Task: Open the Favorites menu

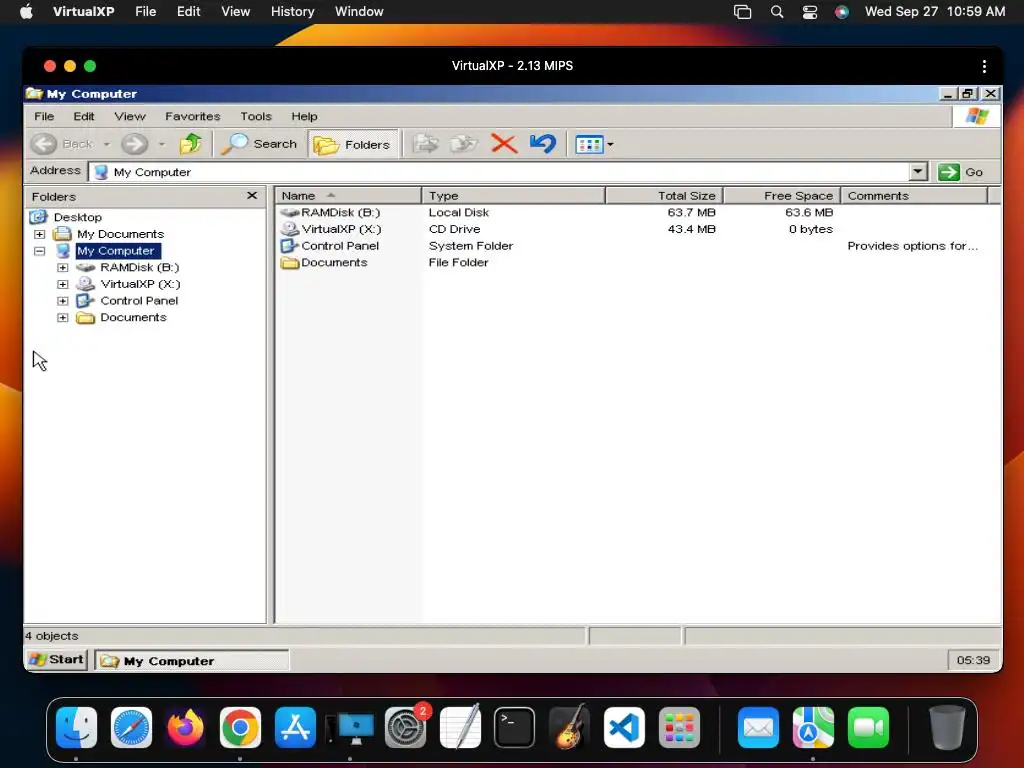Action: 193,116
